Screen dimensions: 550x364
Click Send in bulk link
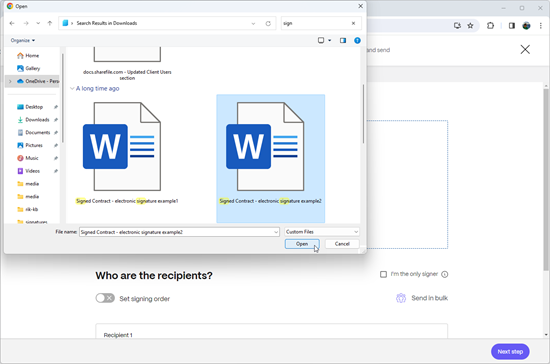pyautogui.click(x=429, y=298)
